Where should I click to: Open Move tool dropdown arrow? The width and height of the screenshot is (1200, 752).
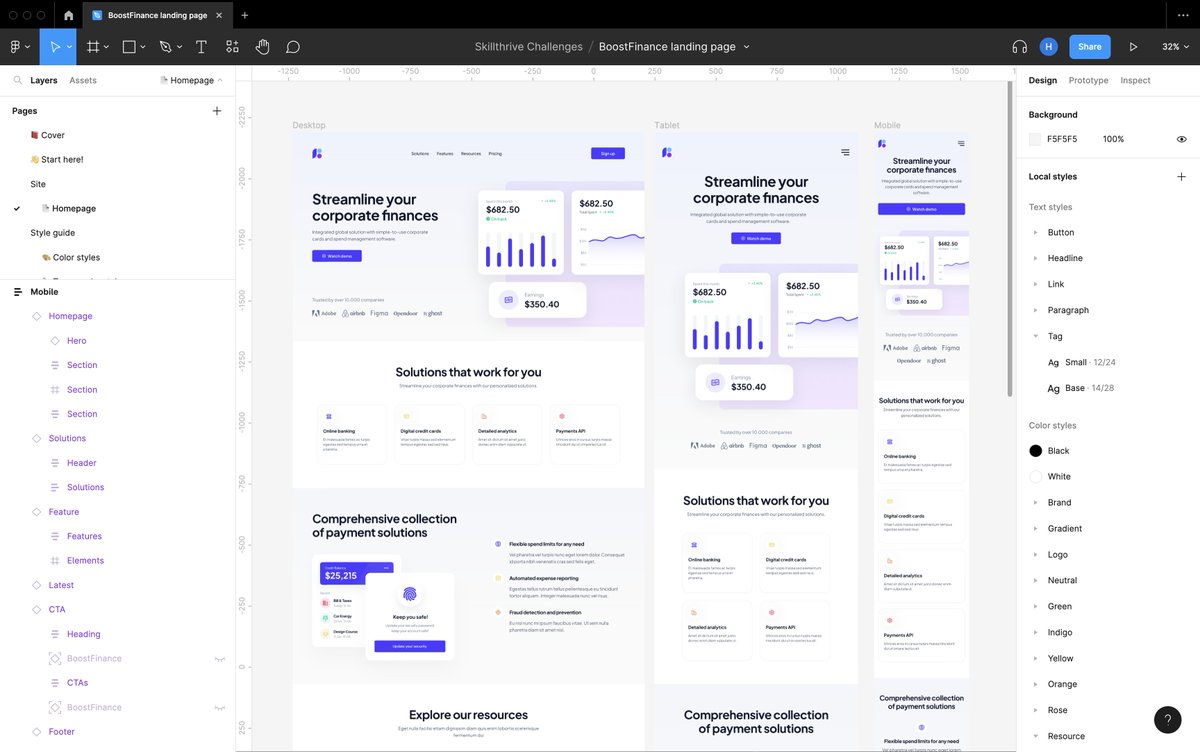click(x=70, y=47)
